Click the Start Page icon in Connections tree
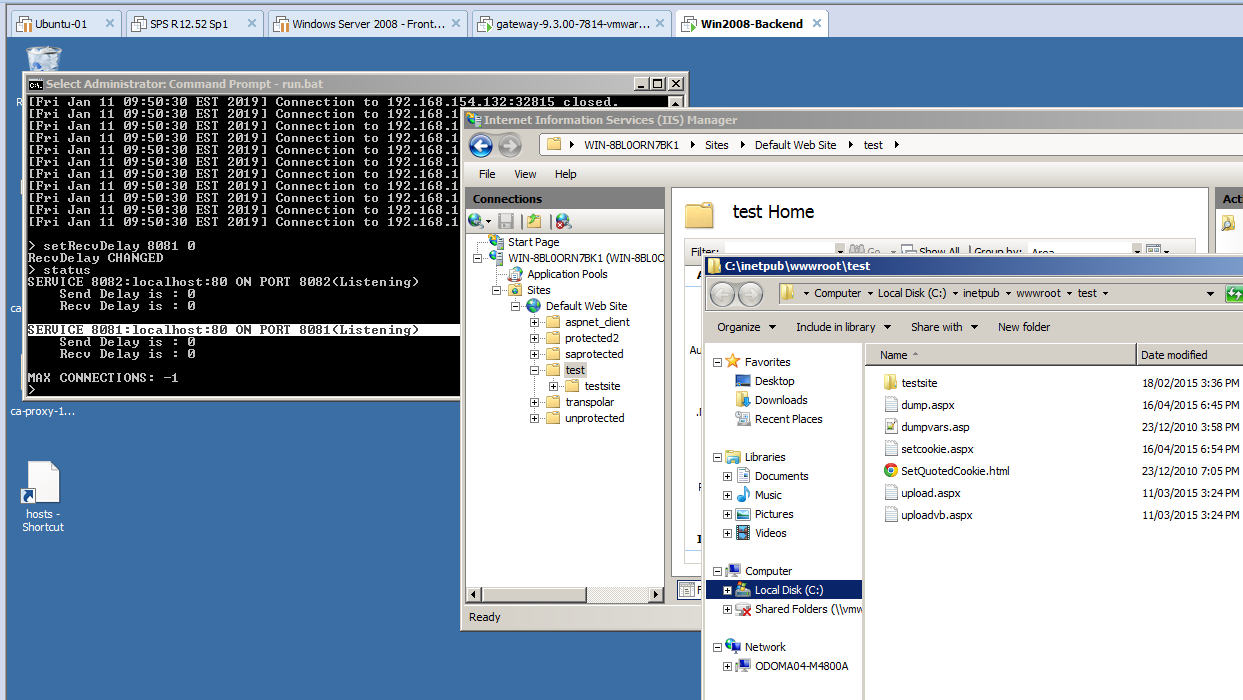The image size is (1243, 700). coord(496,242)
